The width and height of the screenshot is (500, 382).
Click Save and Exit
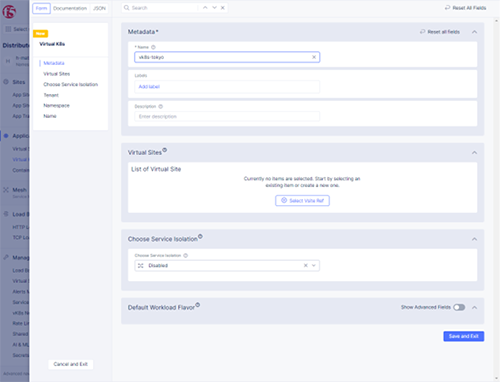click(x=464, y=336)
